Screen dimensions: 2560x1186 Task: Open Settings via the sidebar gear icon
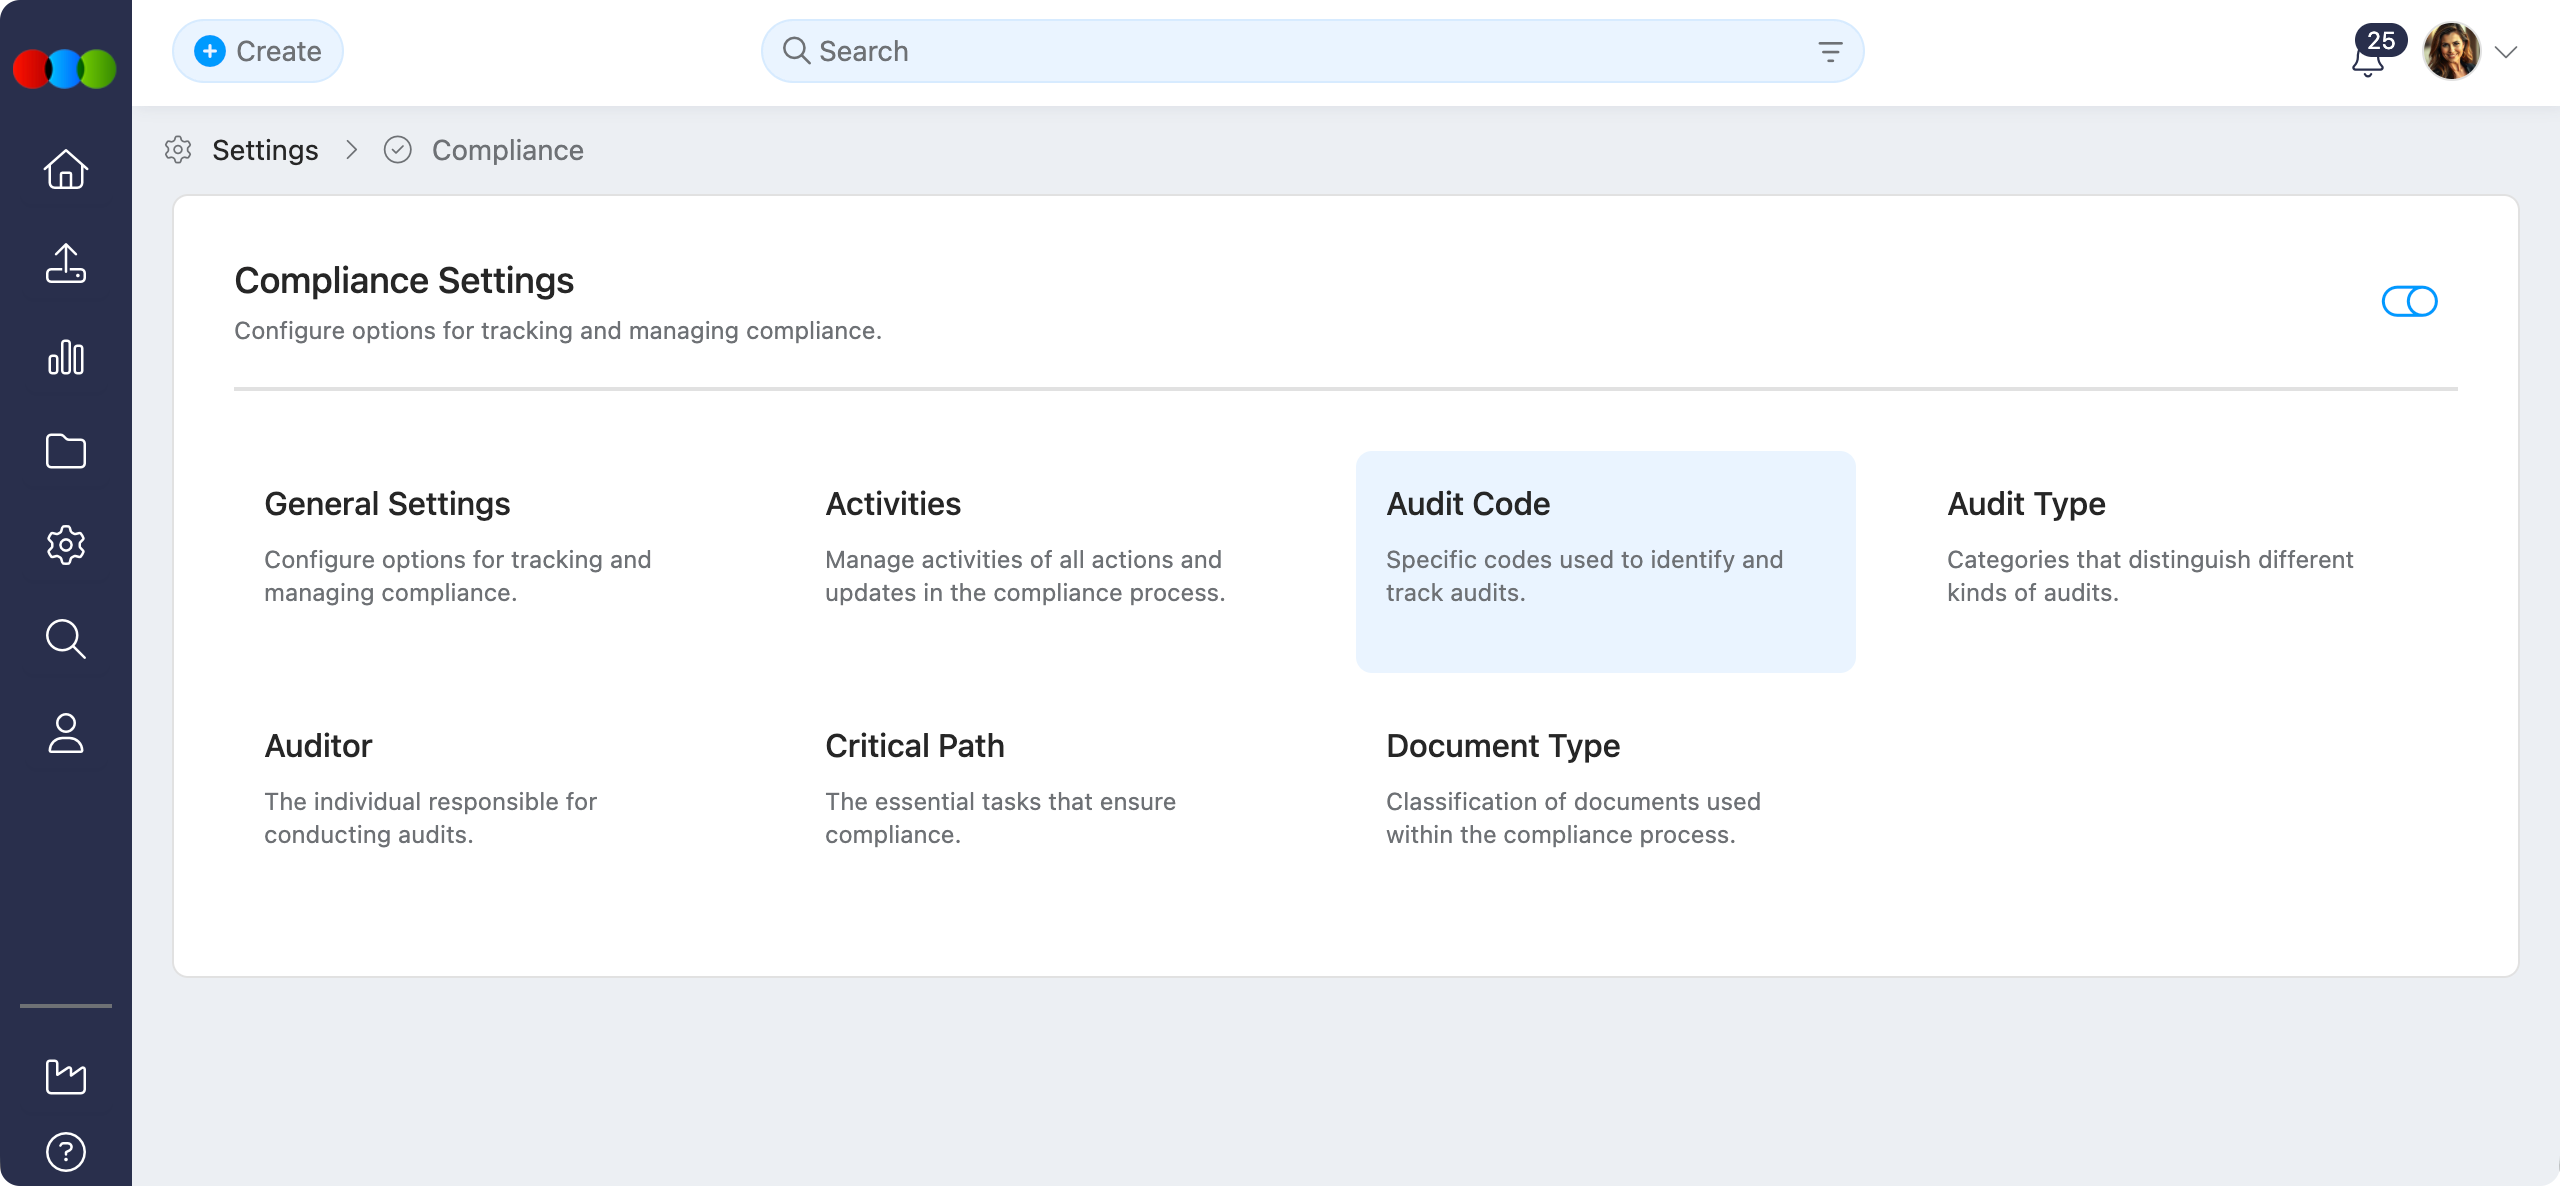[65, 545]
